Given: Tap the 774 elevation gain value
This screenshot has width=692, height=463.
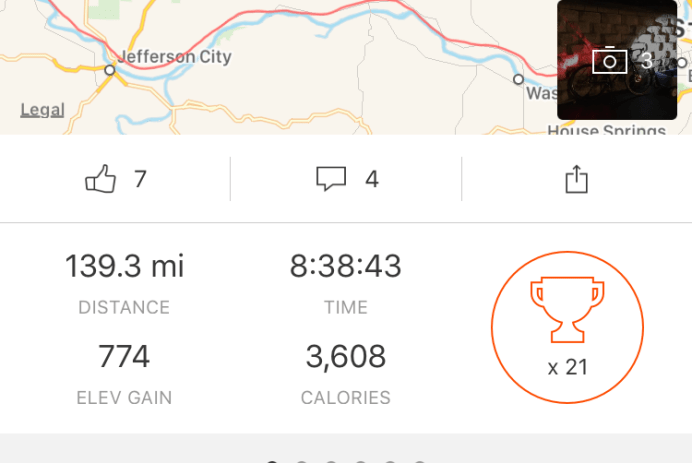Looking at the screenshot, I should tap(124, 356).
